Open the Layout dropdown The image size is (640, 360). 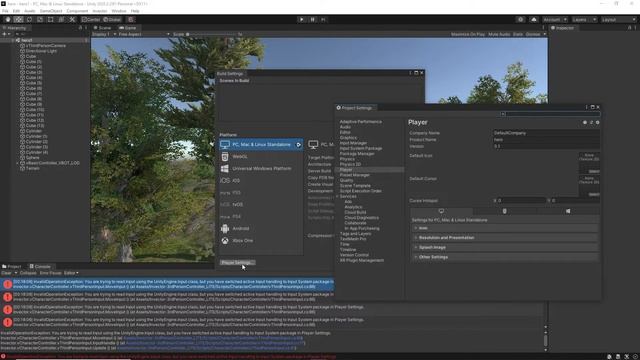(x=618, y=20)
